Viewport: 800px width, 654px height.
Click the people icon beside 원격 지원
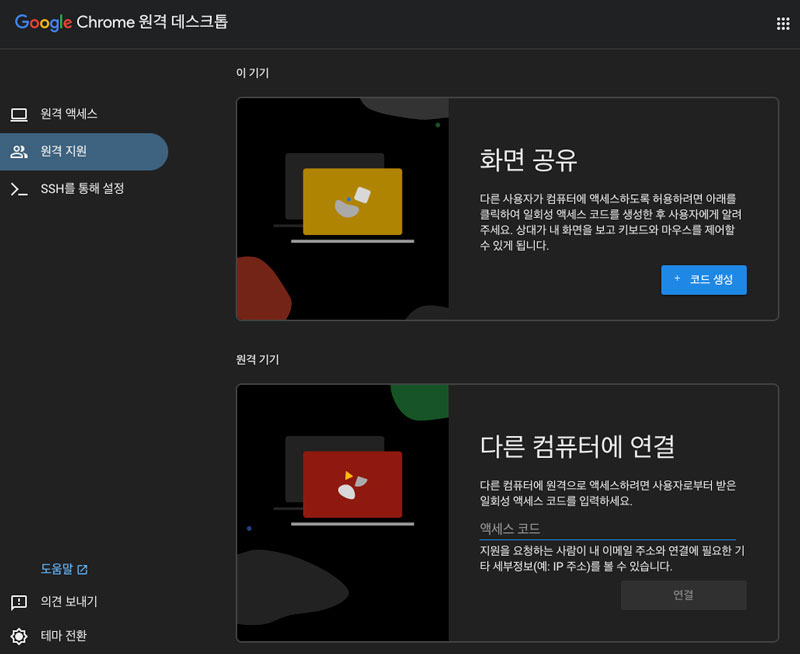click(19, 152)
